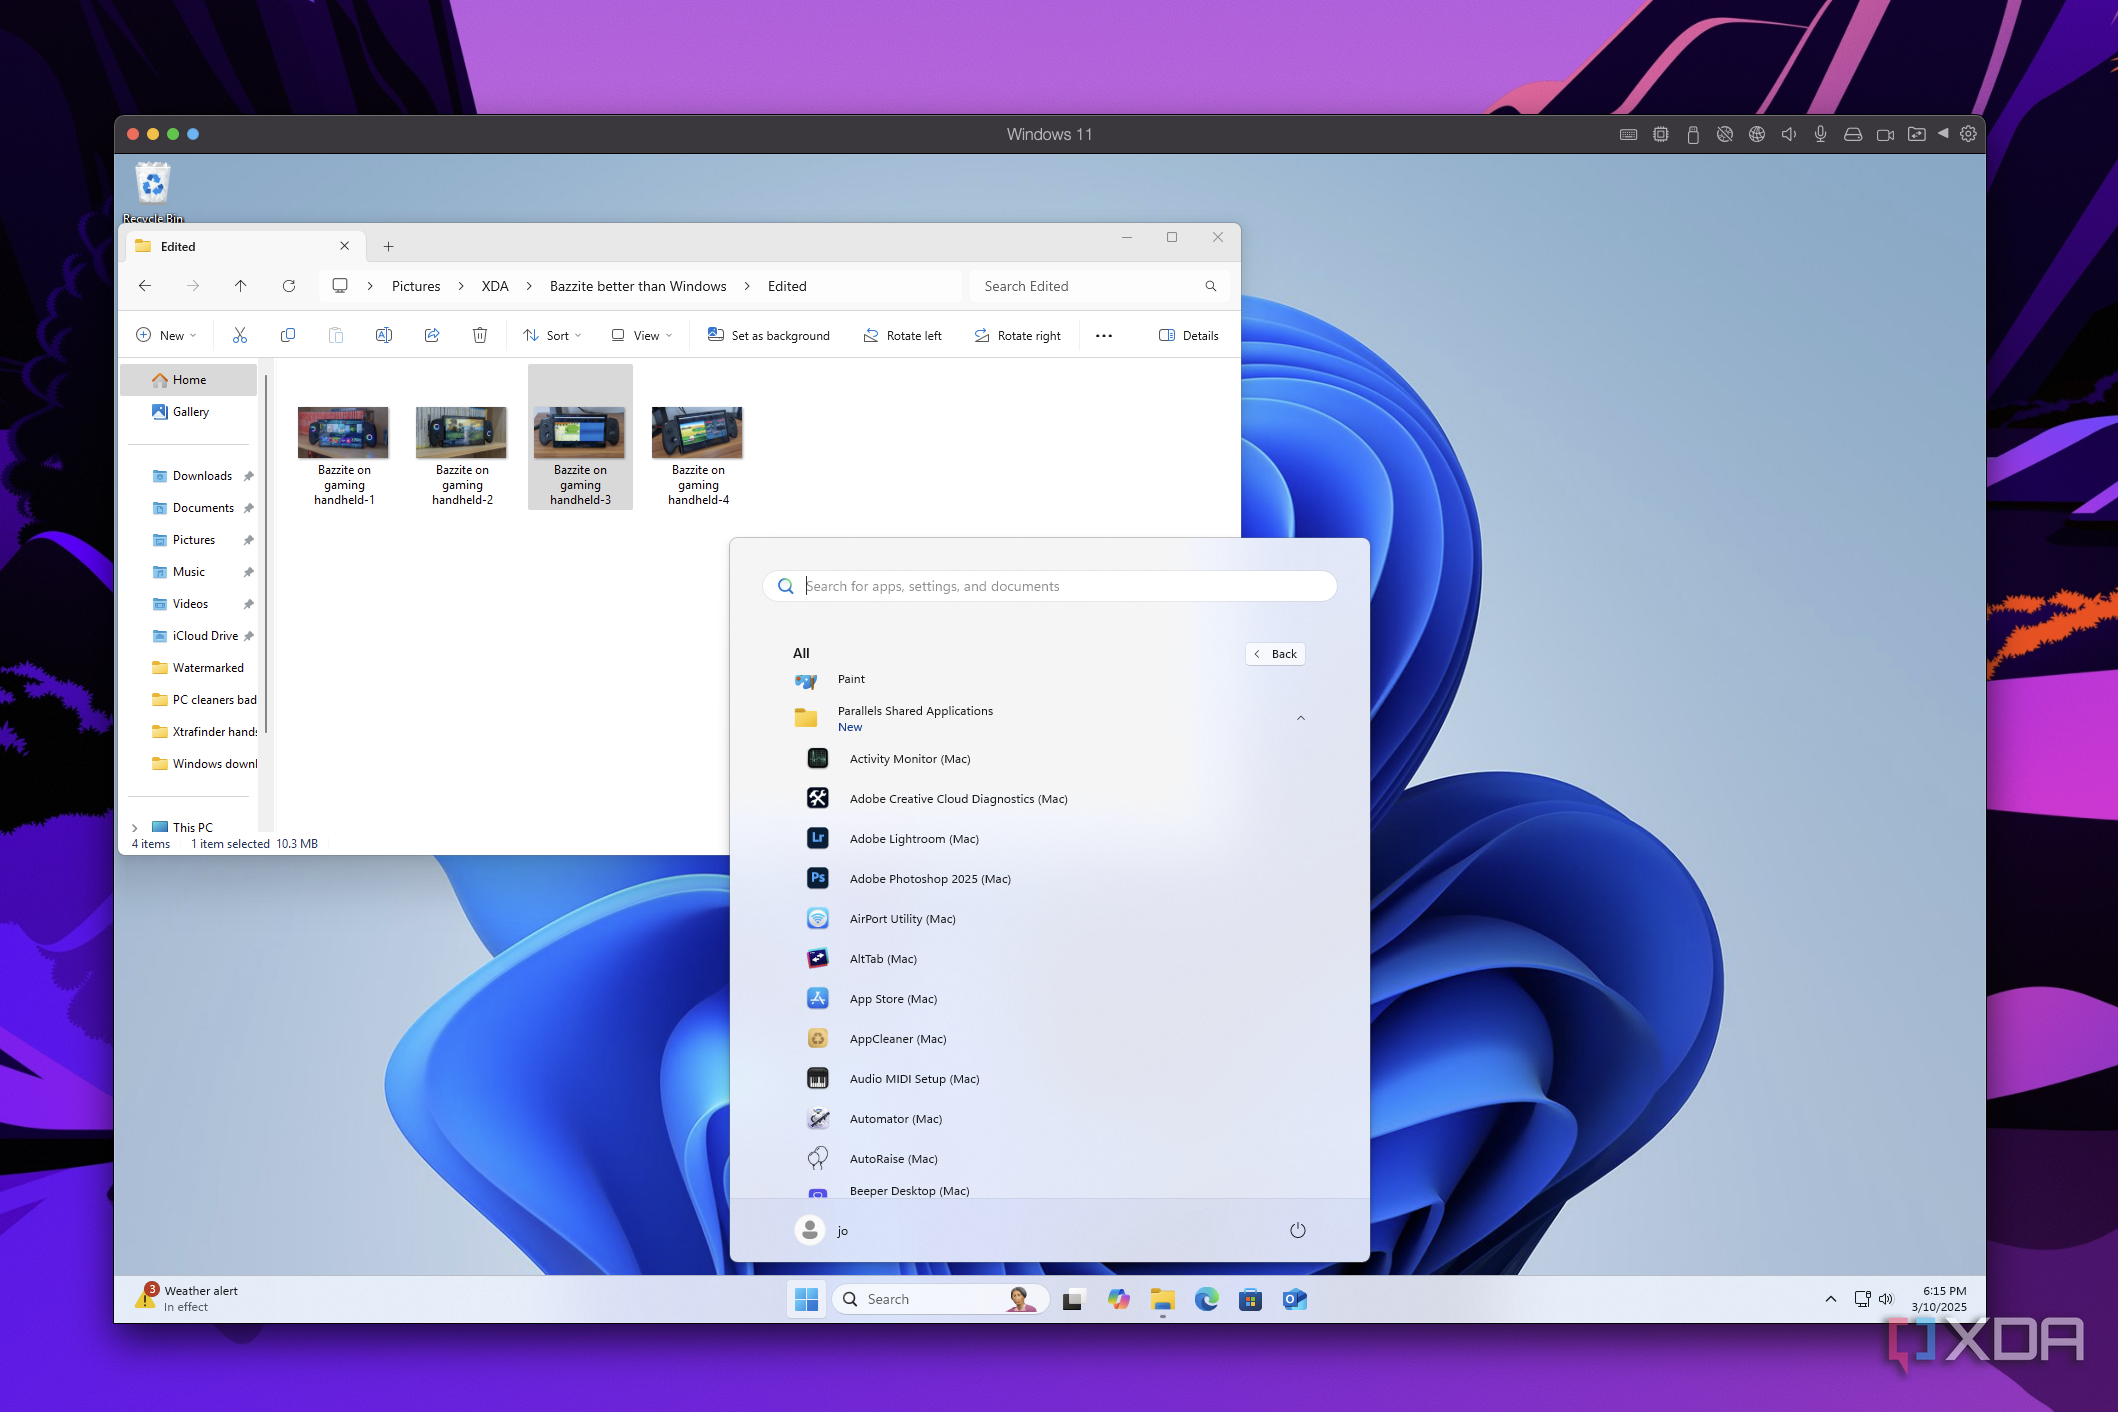Image resolution: width=2118 pixels, height=1412 pixels.
Task: Refresh the Edited folder view
Action: [x=289, y=286]
